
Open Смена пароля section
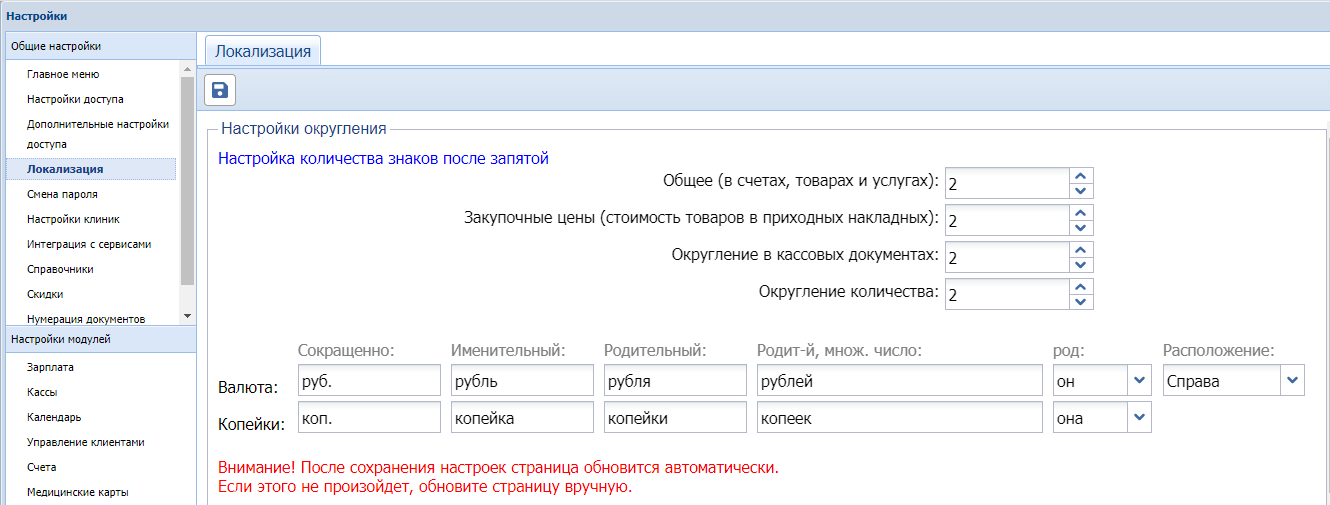[x=62, y=194]
